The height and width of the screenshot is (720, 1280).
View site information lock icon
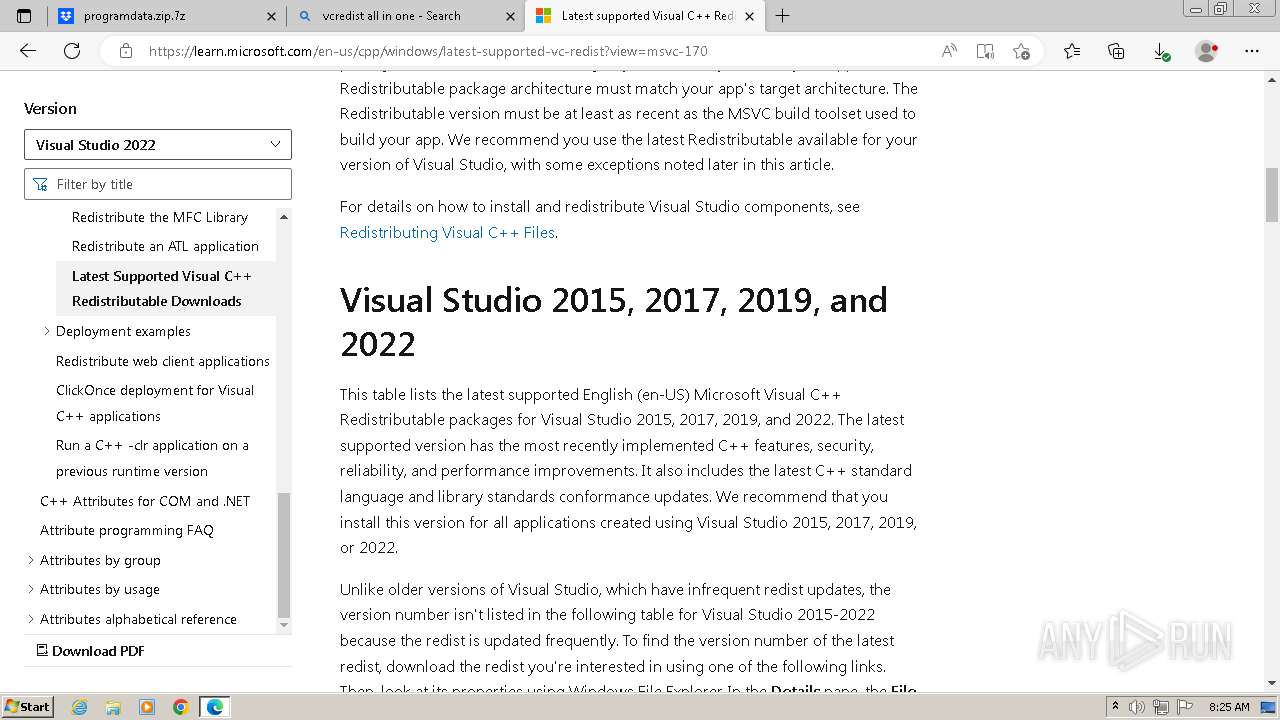125,51
